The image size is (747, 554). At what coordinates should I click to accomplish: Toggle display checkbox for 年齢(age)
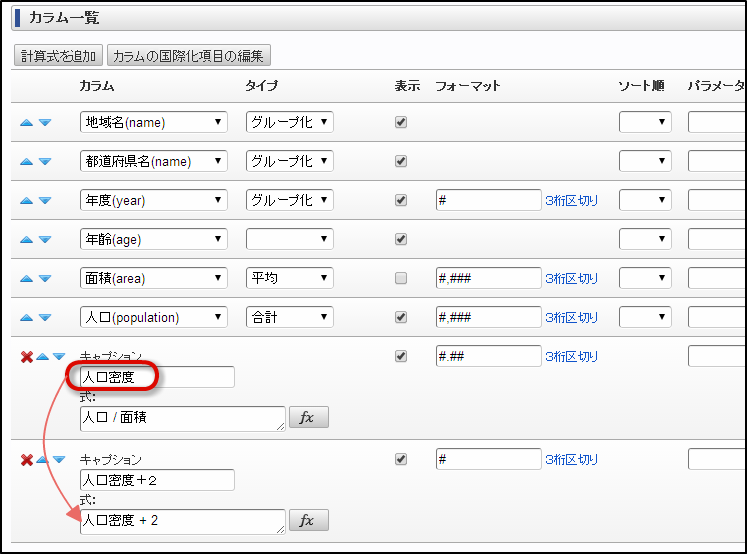tap(401, 239)
